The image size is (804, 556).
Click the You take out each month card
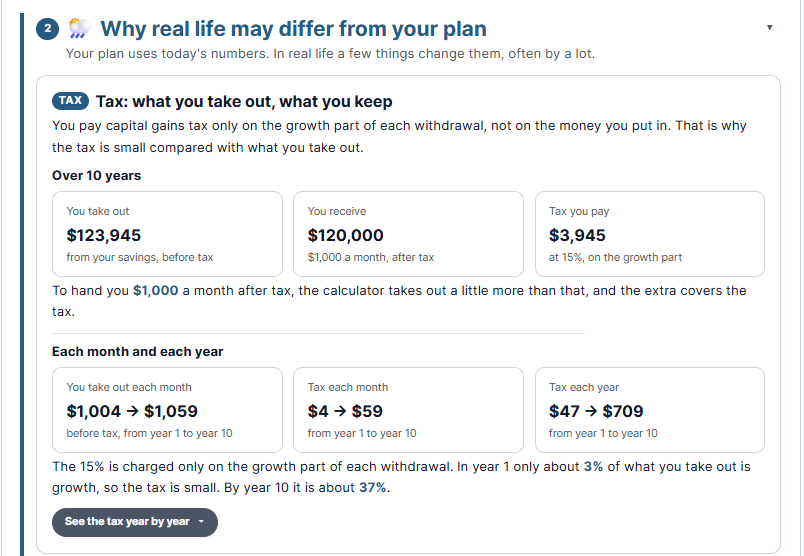pos(167,410)
